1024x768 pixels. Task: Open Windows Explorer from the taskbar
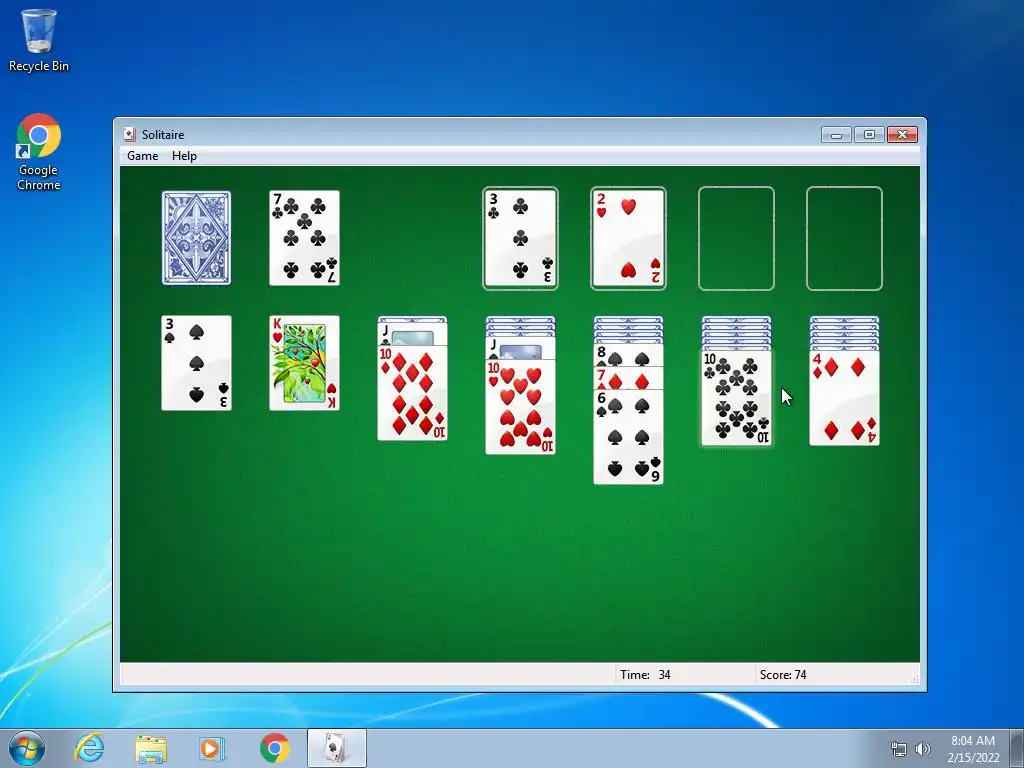click(x=151, y=748)
